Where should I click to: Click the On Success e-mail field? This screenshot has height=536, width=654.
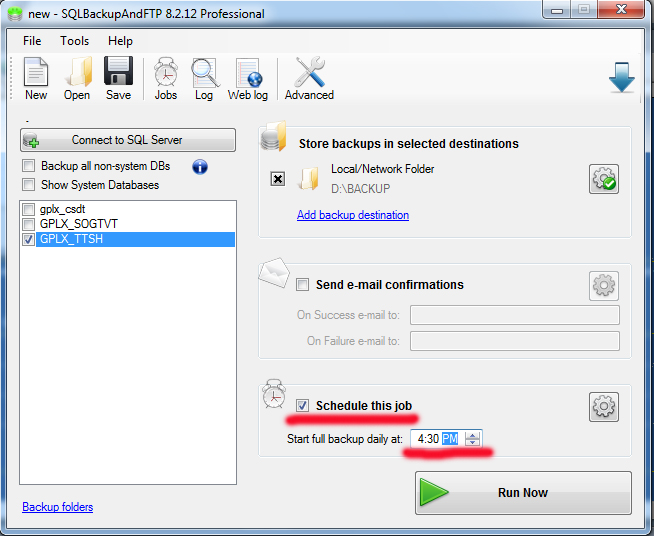click(515, 315)
